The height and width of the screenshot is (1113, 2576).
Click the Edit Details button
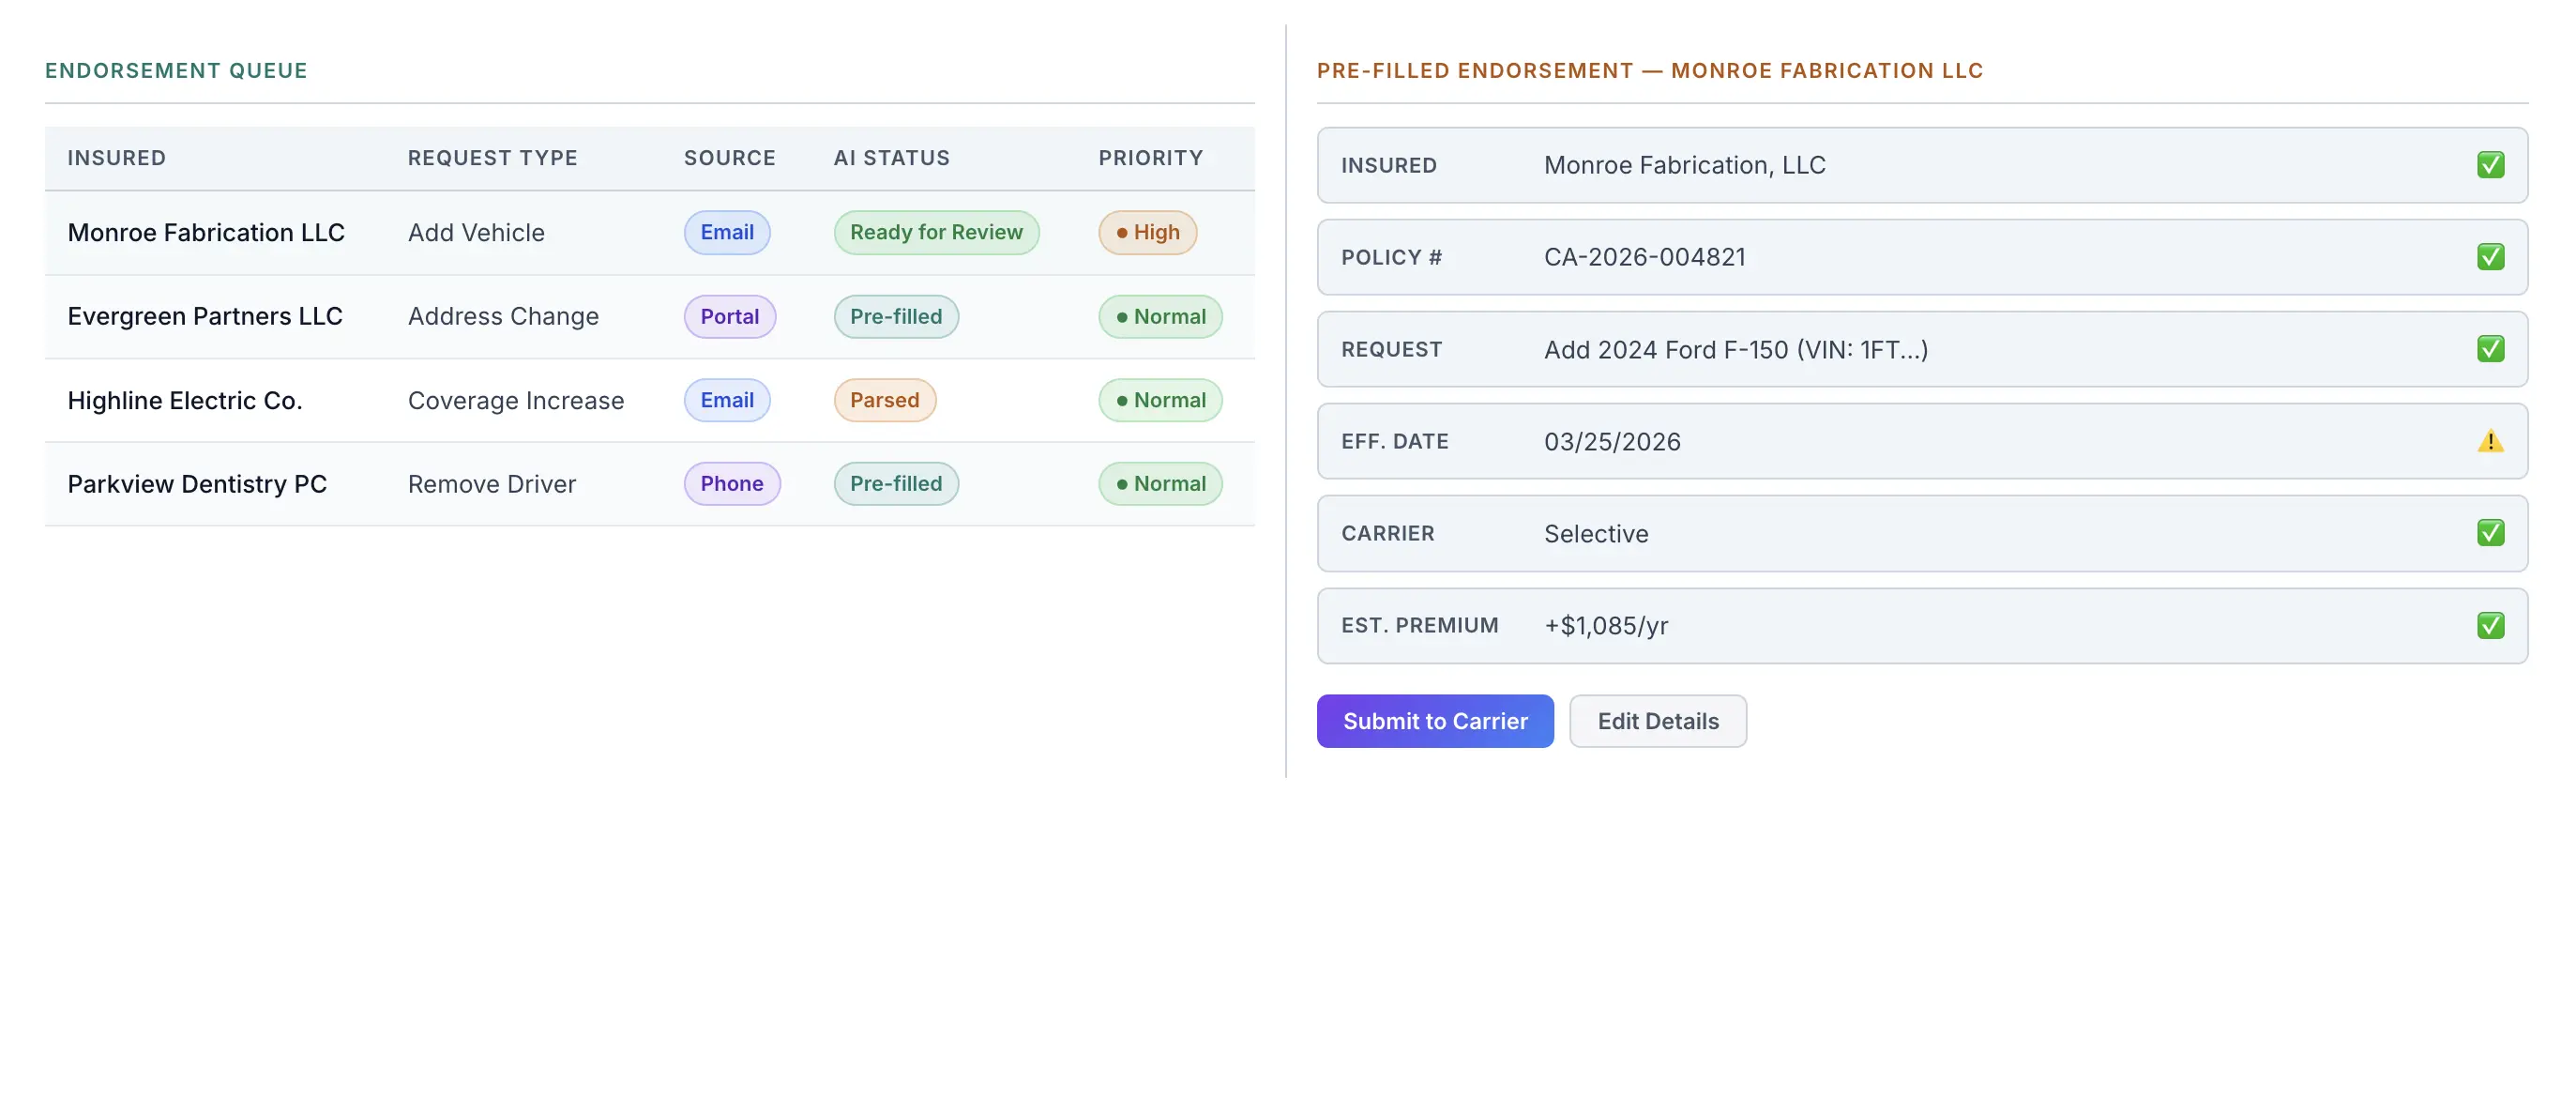click(x=1657, y=721)
